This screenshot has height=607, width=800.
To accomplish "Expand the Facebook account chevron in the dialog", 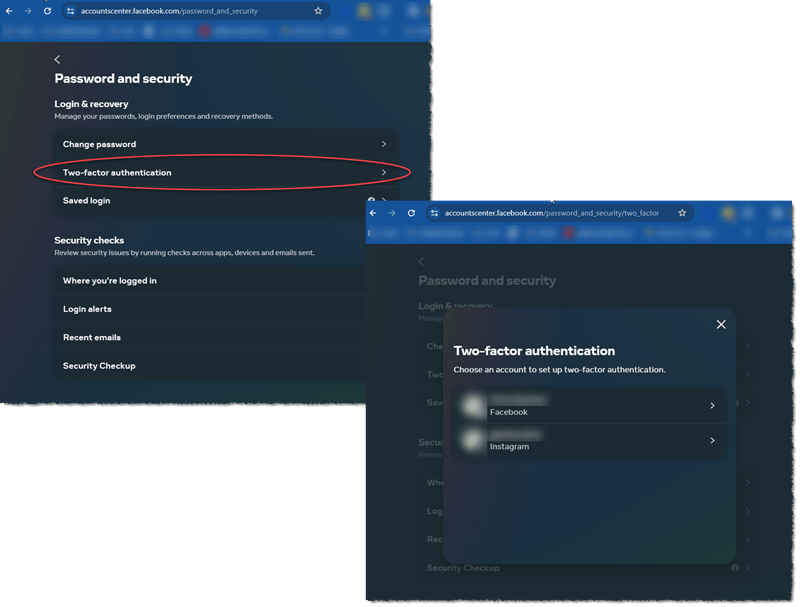I will coord(712,406).
